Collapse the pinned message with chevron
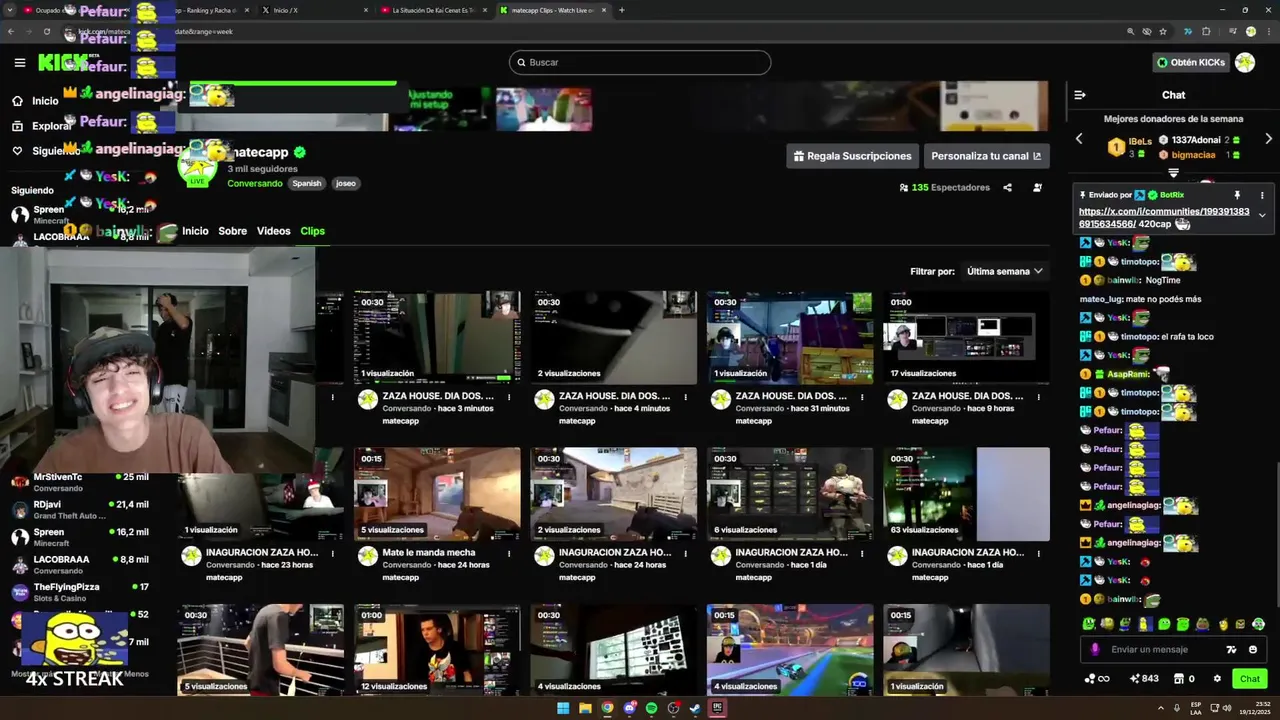The image size is (1280, 720). click(x=1262, y=216)
